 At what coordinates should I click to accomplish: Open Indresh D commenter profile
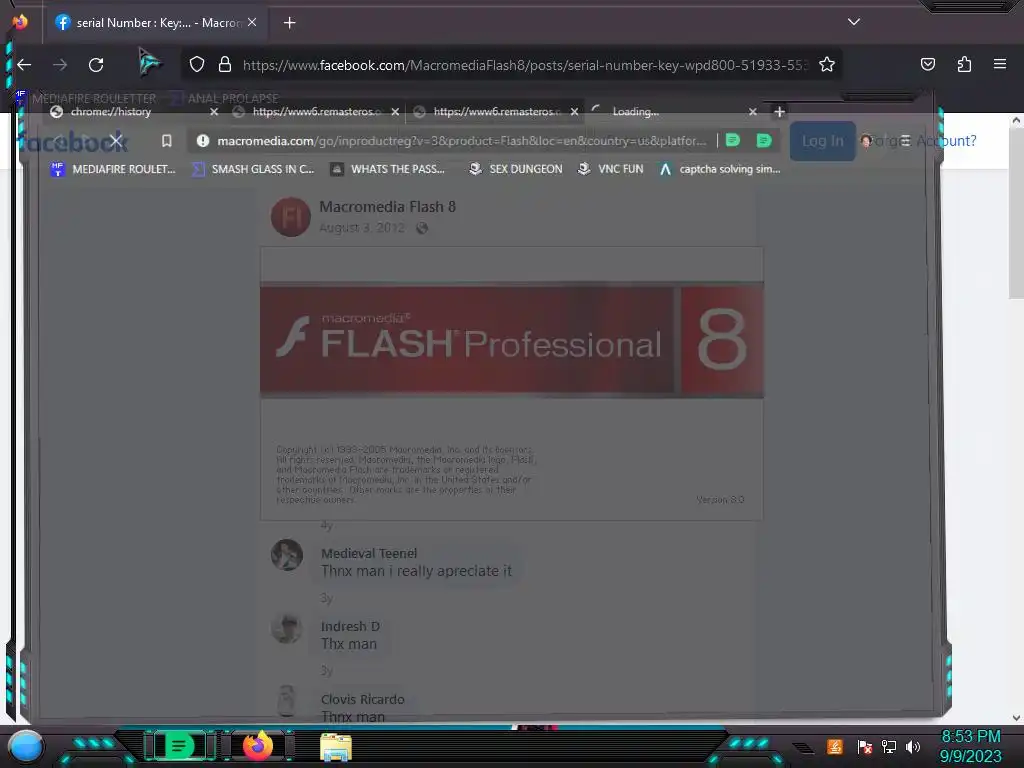350,626
